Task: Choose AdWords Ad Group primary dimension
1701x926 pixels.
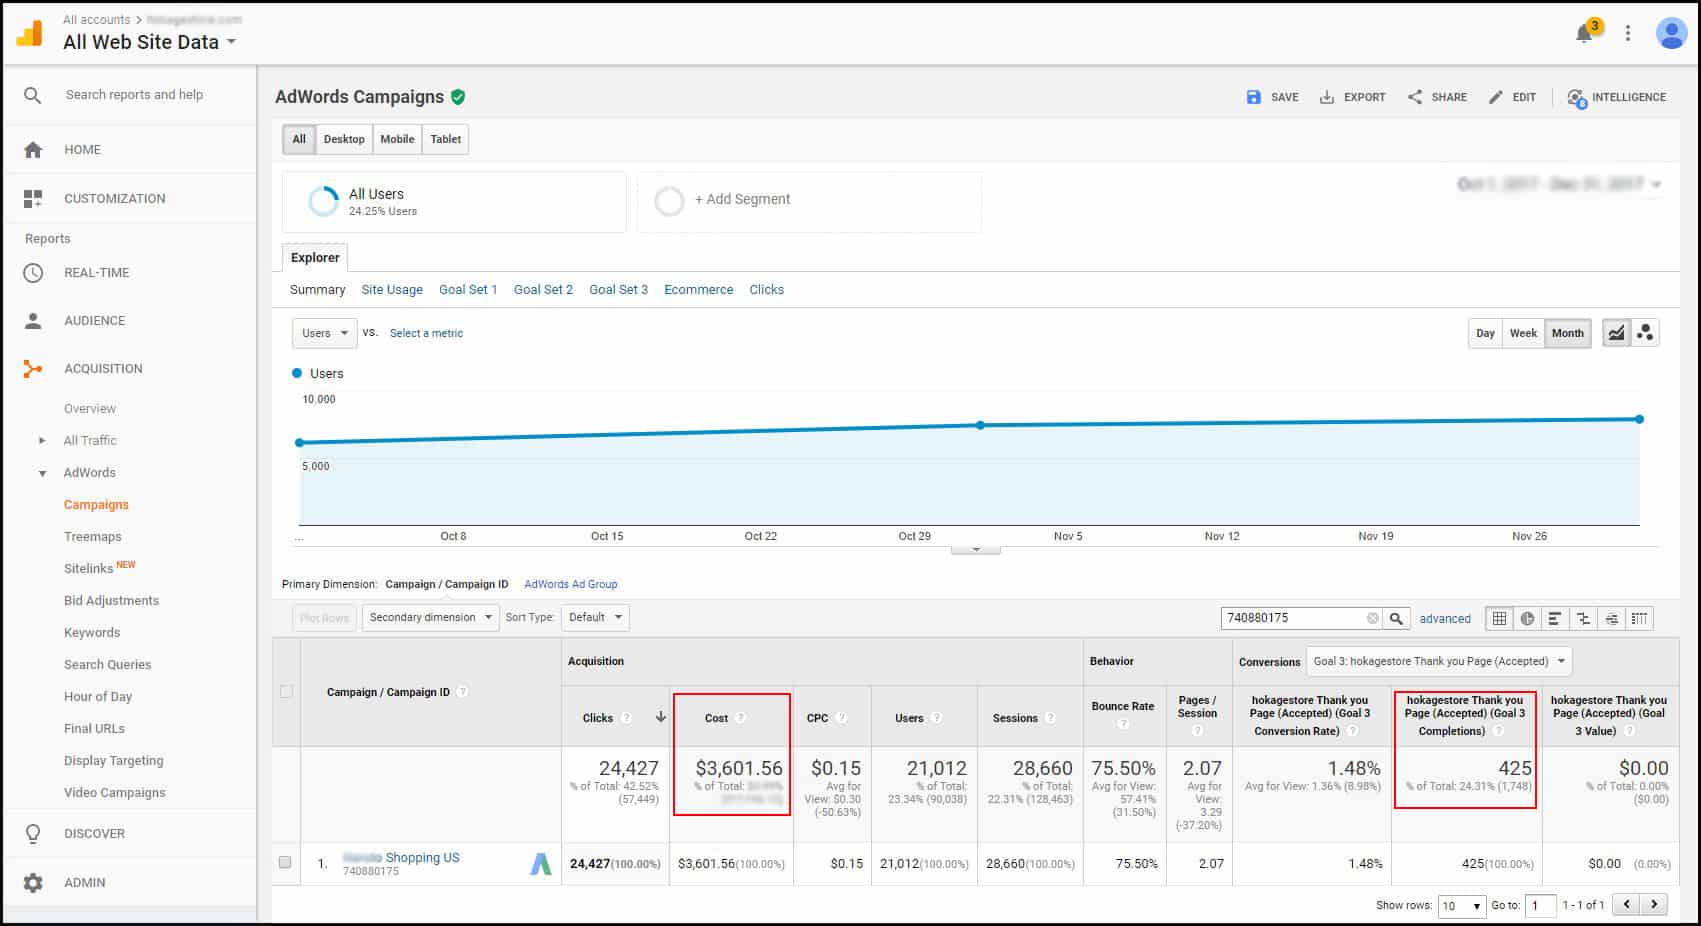Action: point(570,584)
